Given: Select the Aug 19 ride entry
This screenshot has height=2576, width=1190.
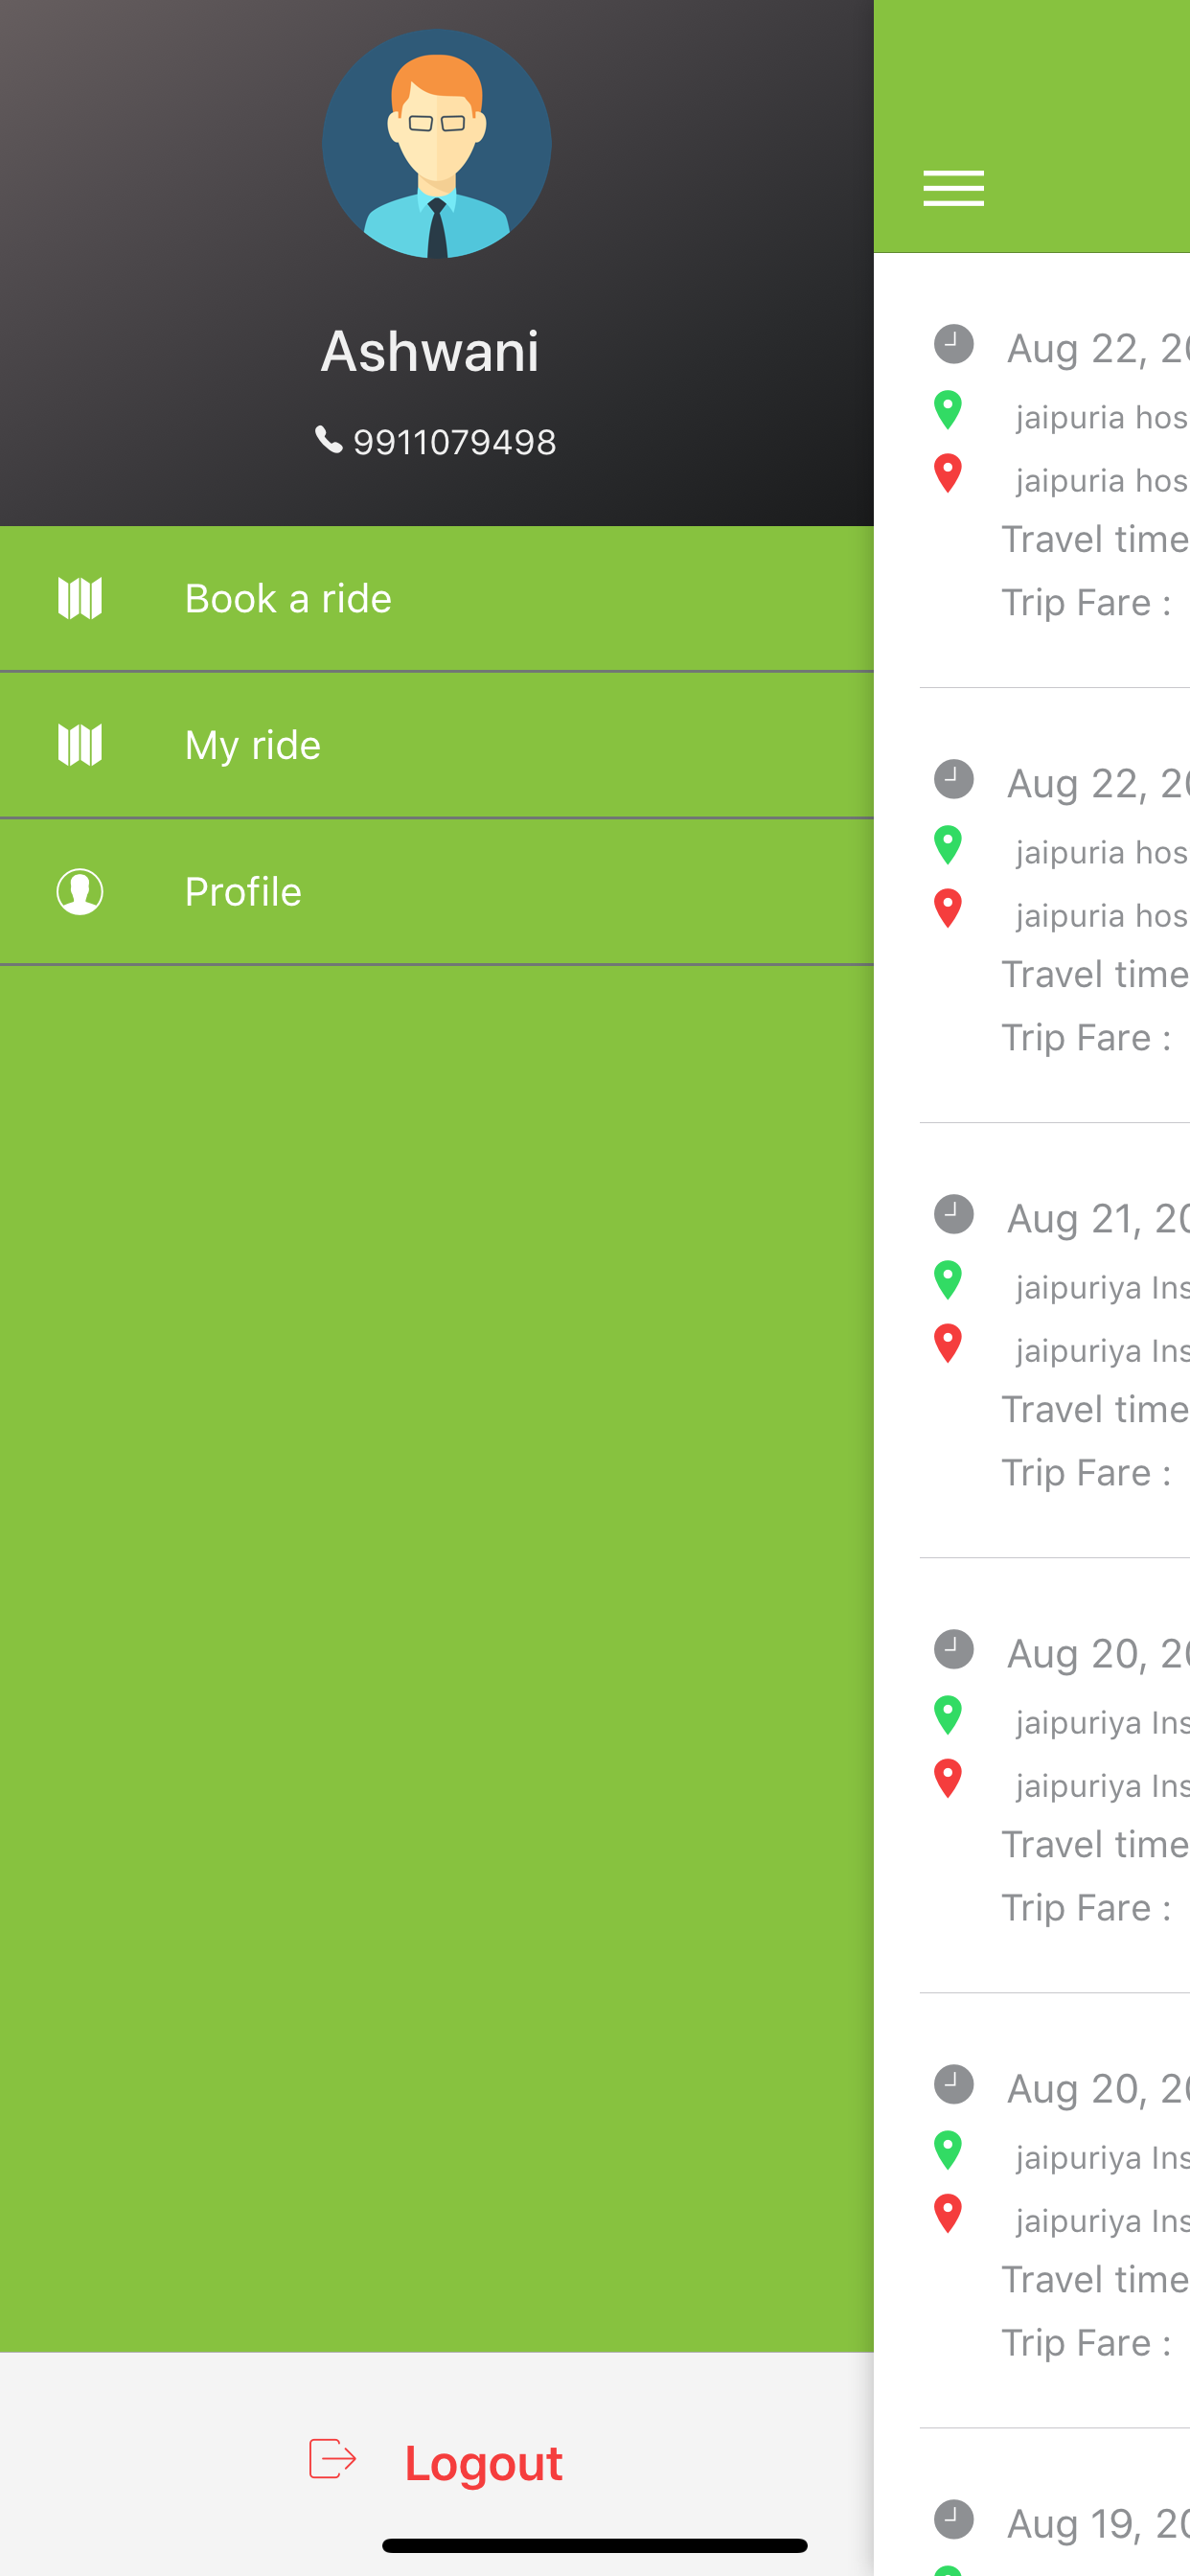Looking at the screenshot, I should point(1055,2503).
